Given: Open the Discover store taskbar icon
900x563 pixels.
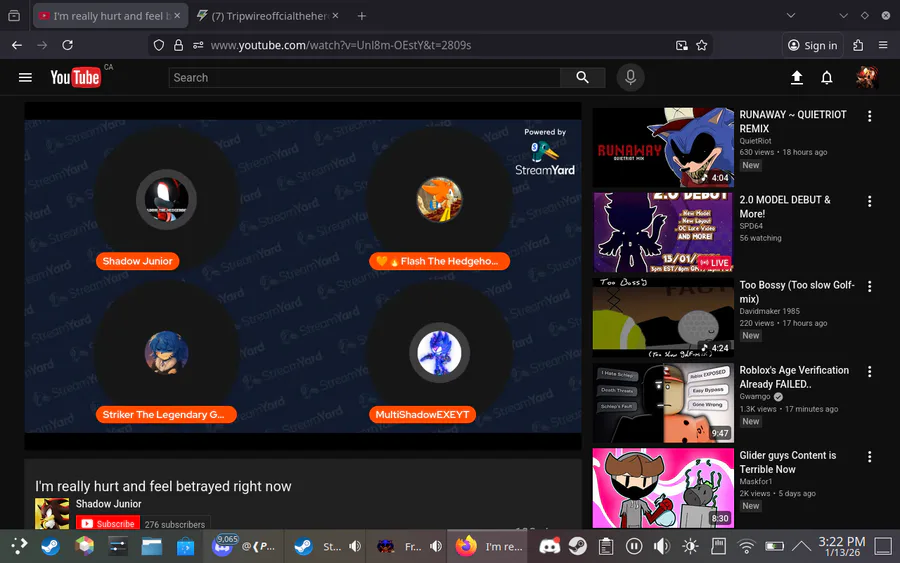Looking at the screenshot, I should 185,546.
